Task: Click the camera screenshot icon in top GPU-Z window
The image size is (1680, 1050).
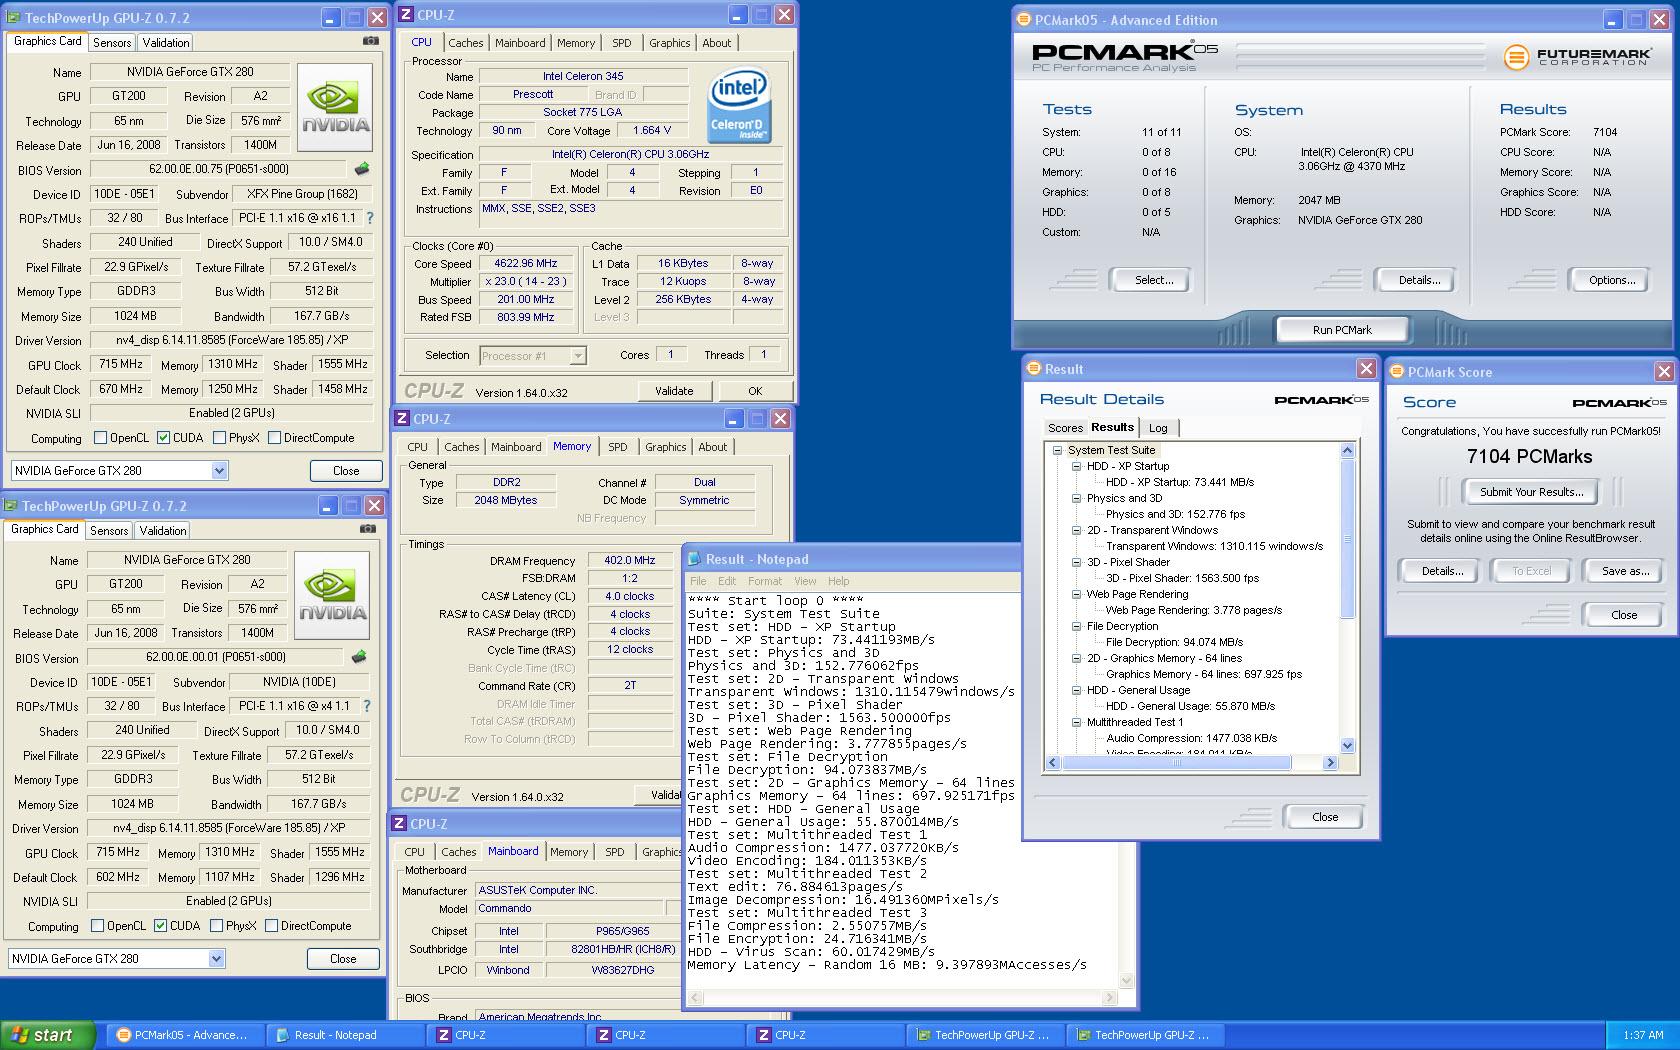Action: point(371,41)
